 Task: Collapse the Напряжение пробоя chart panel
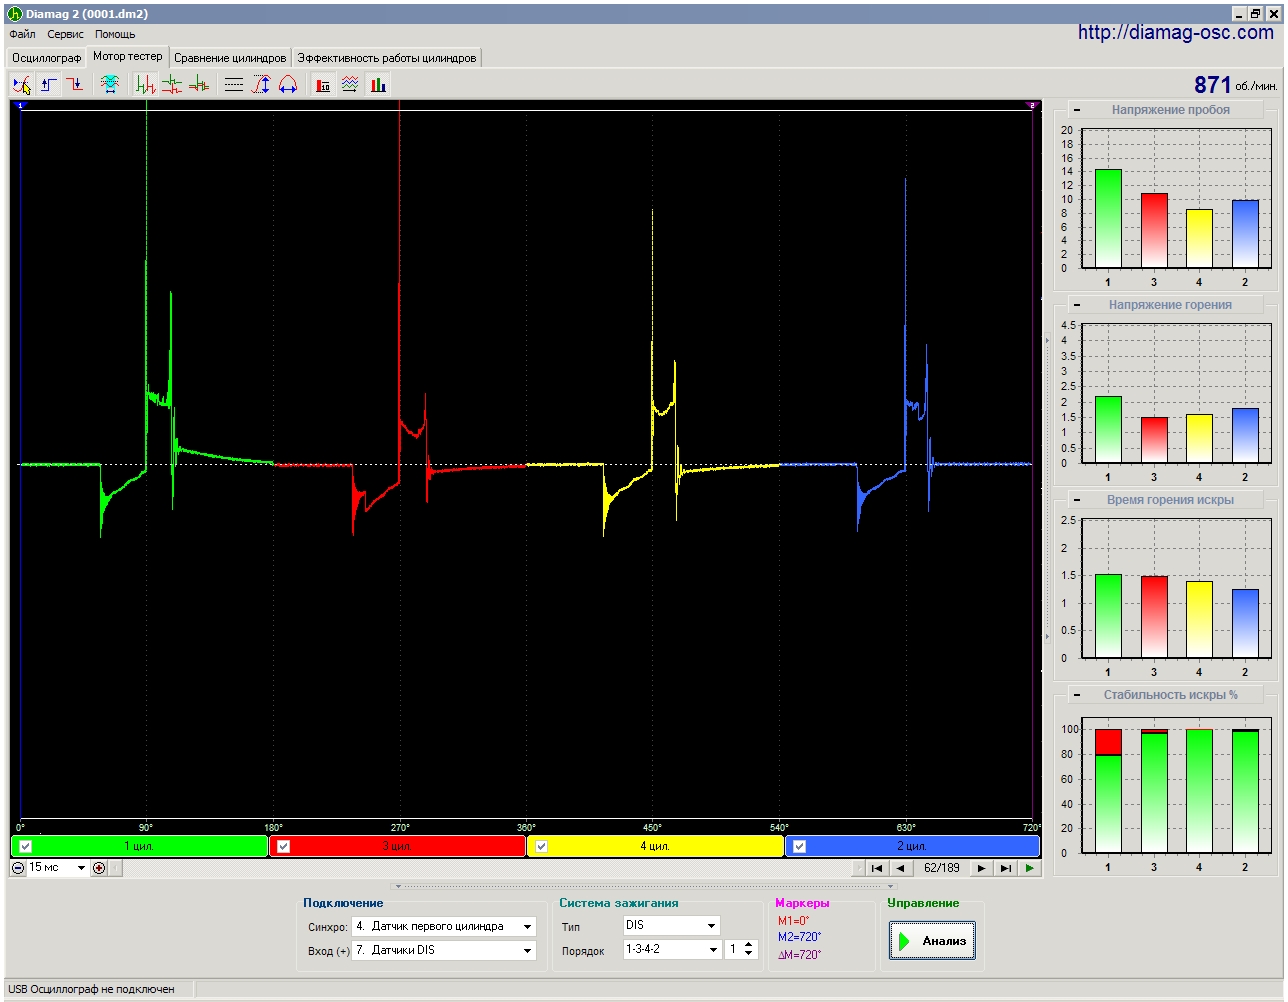[1076, 110]
